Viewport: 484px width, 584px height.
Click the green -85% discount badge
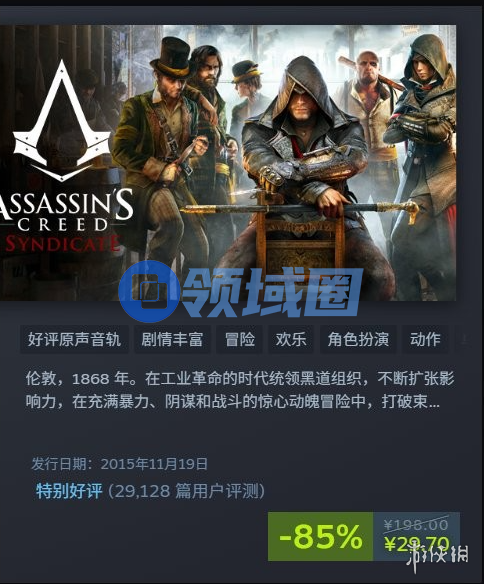pos(321,536)
